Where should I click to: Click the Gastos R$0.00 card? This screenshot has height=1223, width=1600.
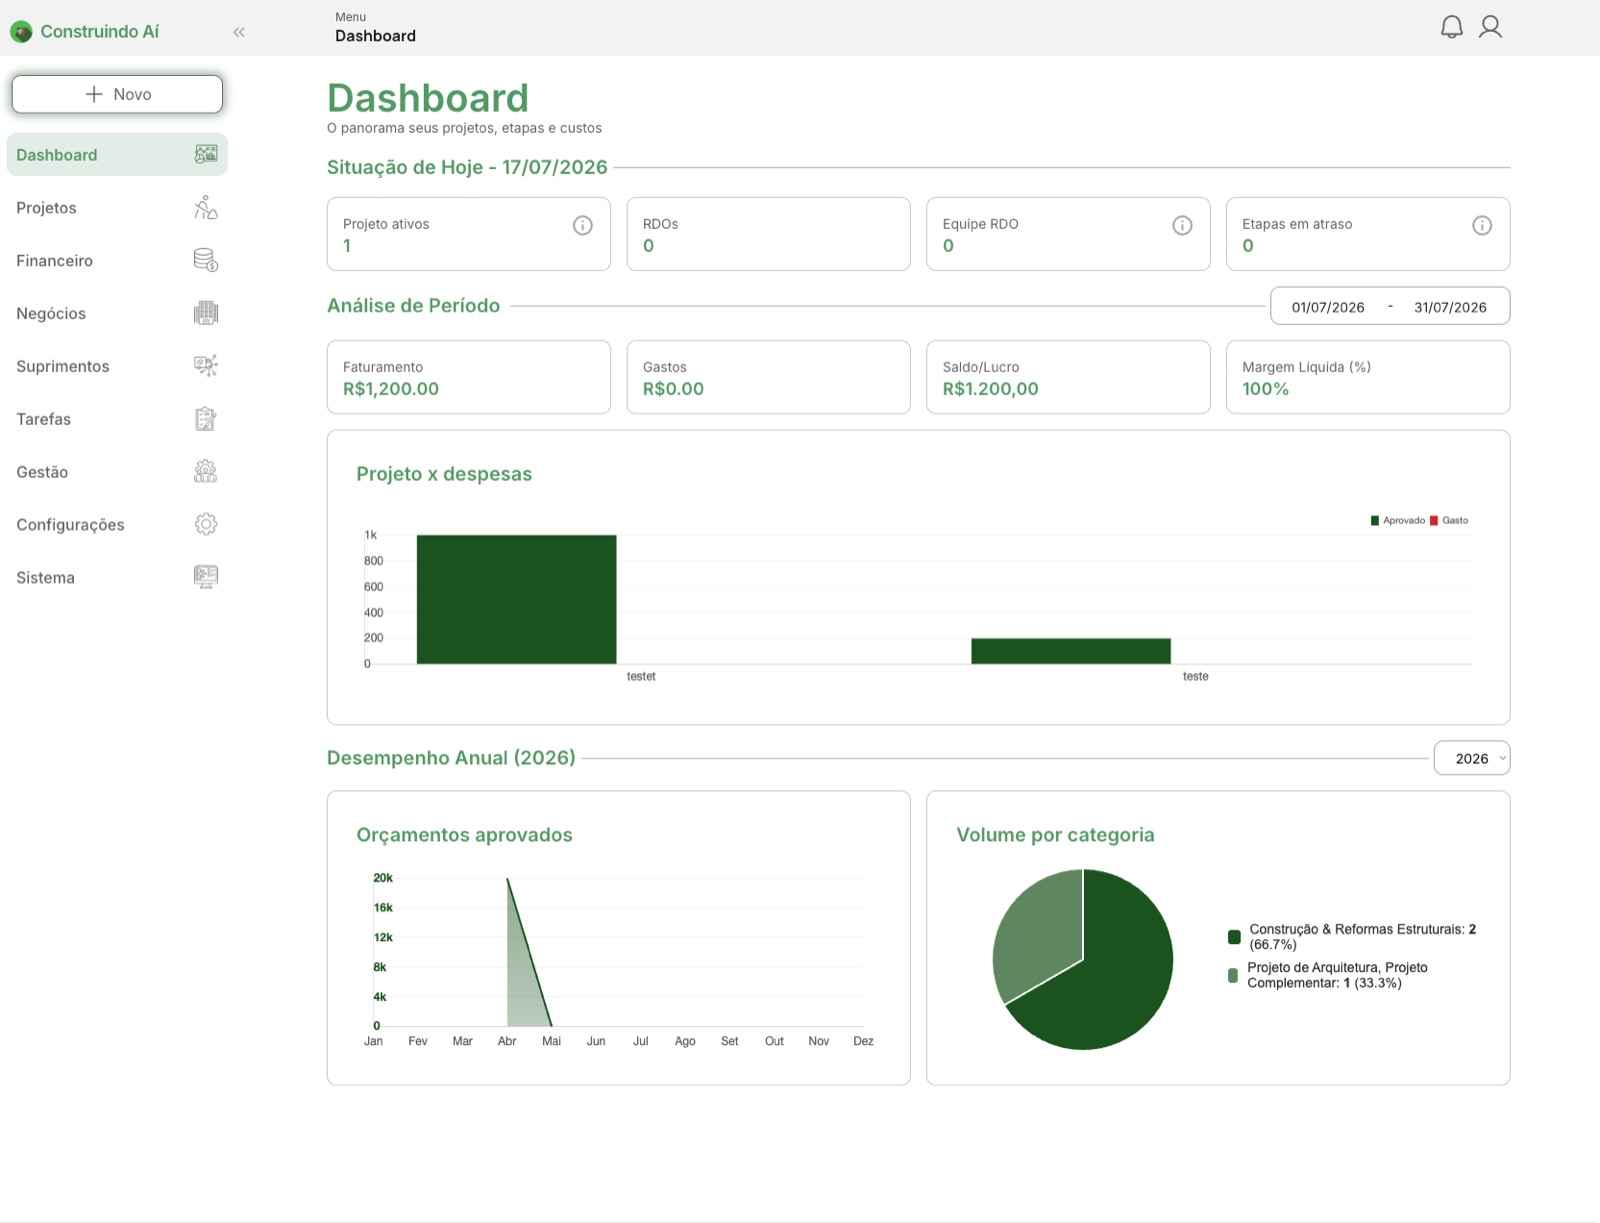768,377
